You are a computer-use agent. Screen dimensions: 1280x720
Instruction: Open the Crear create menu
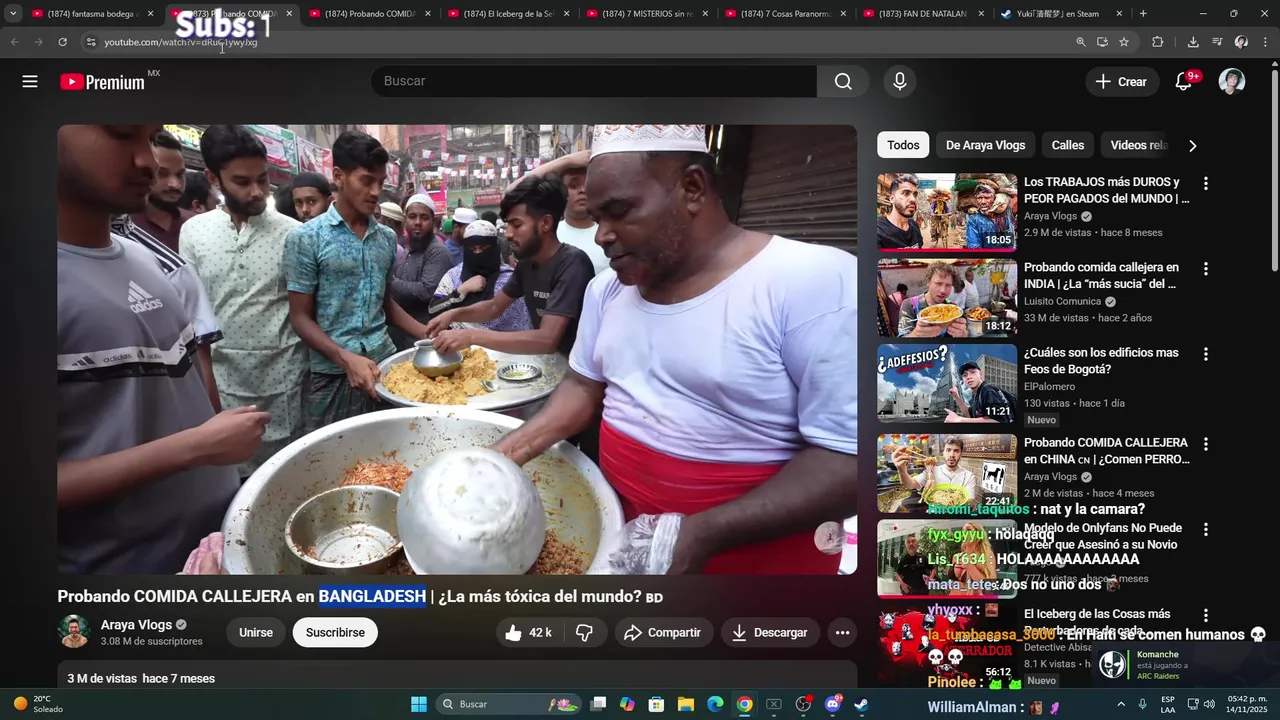pyautogui.click(x=1122, y=82)
